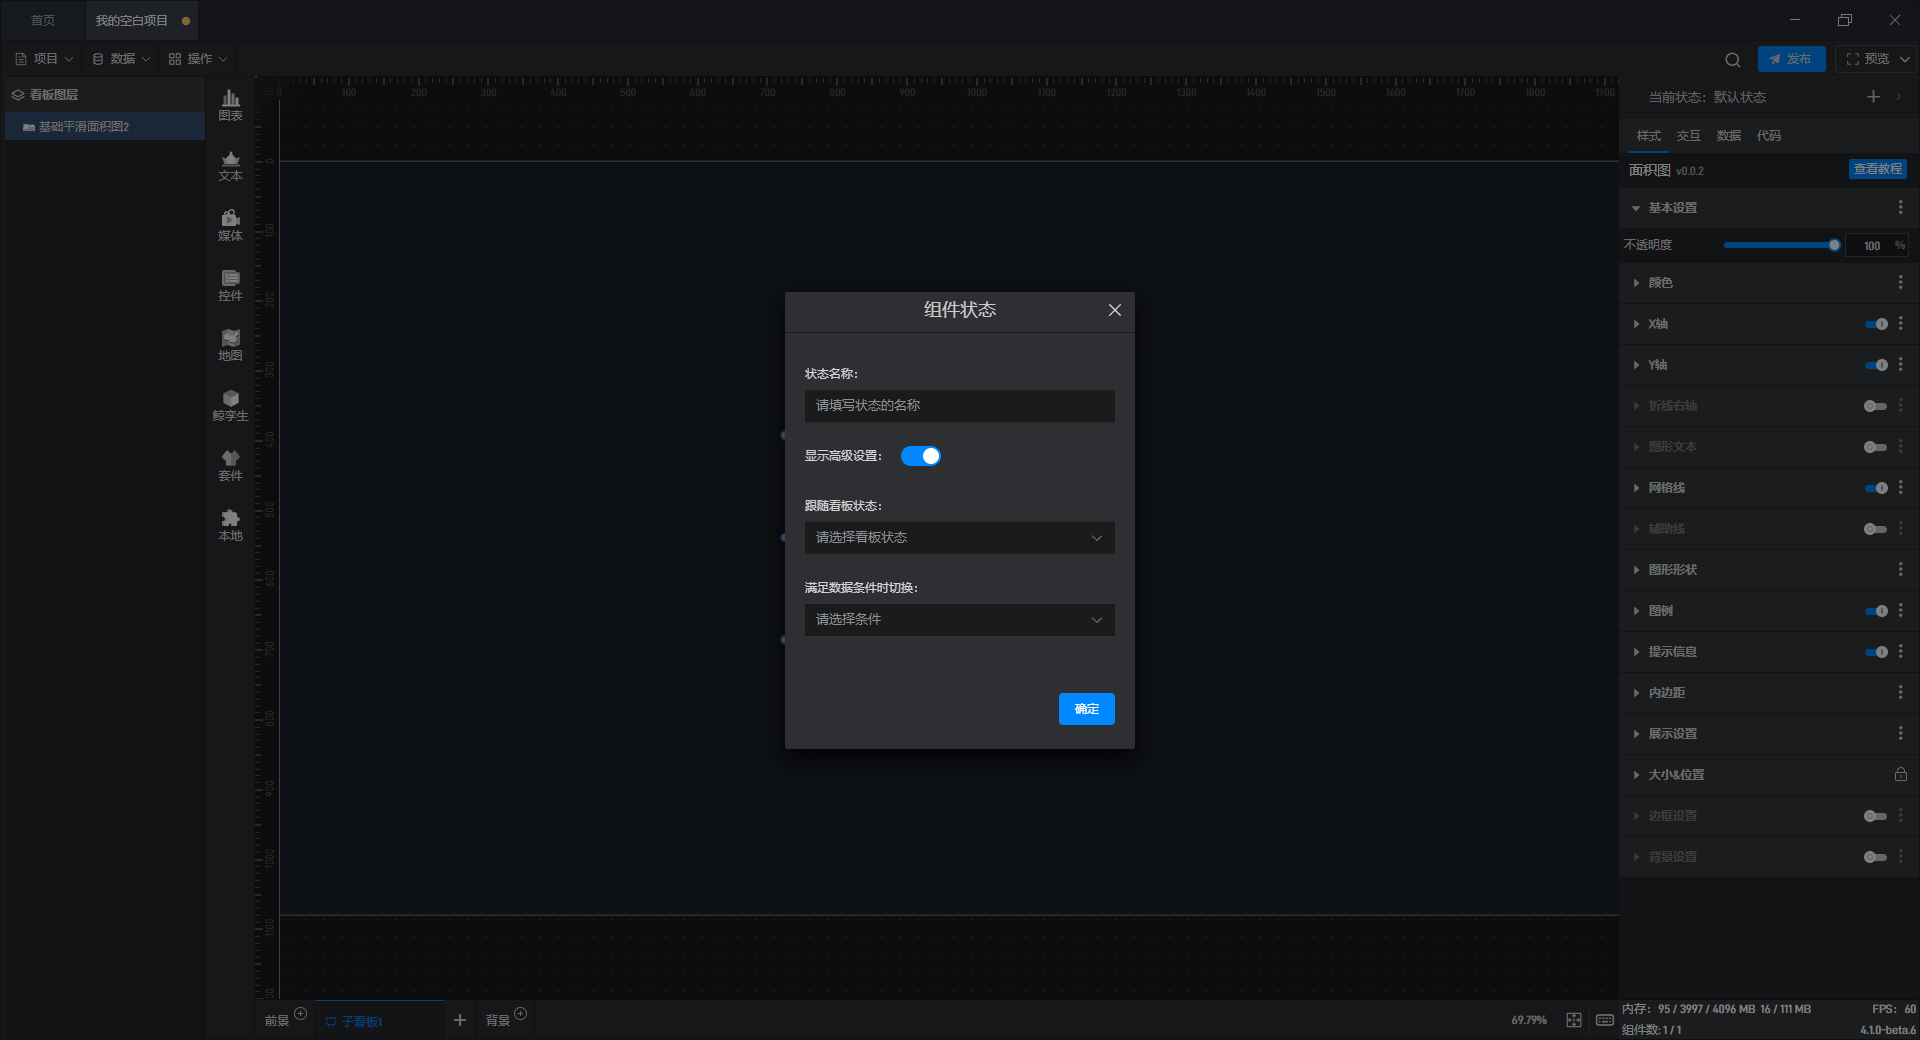Toggle the 显示高级设置 switch
This screenshot has height=1040, width=1920.
tap(920, 456)
